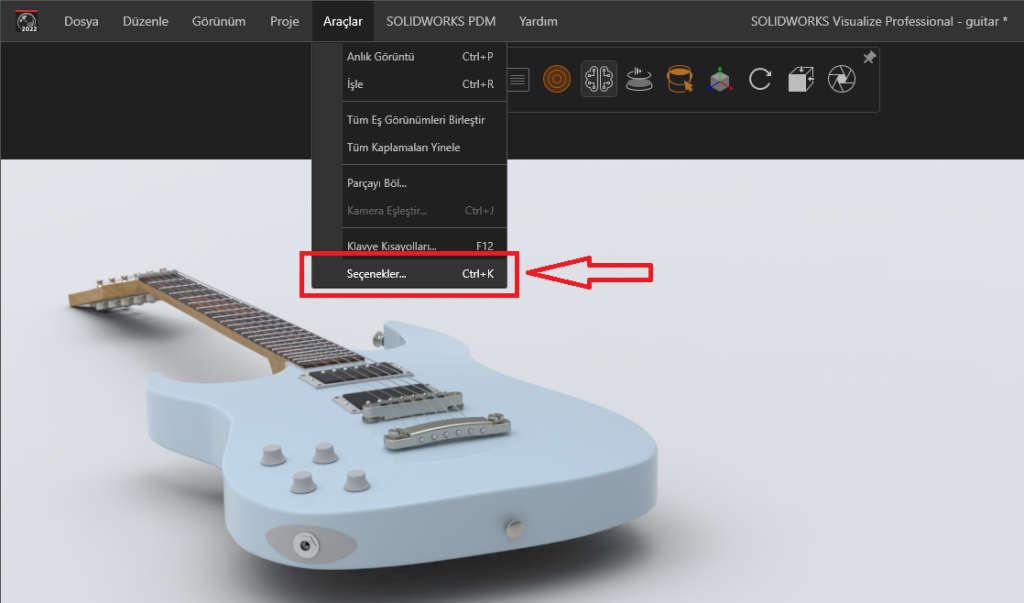Open the Görünüm menu
1024x603 pixels.
coord(218,21)
